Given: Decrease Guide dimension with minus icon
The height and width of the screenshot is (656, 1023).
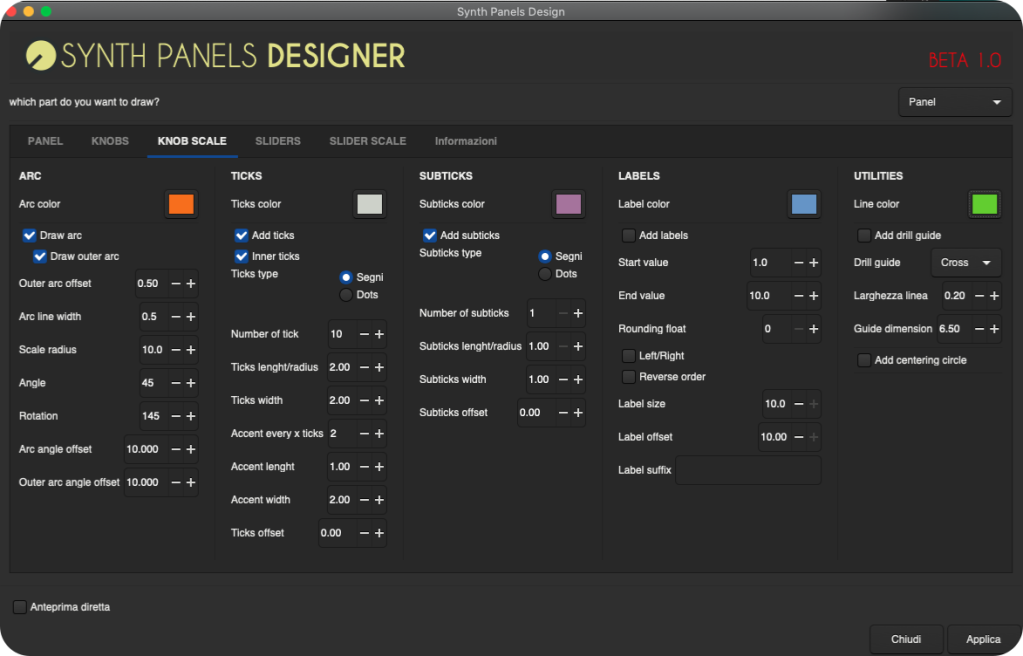Looking at the screenshot, I should click(x=978, y=329).
